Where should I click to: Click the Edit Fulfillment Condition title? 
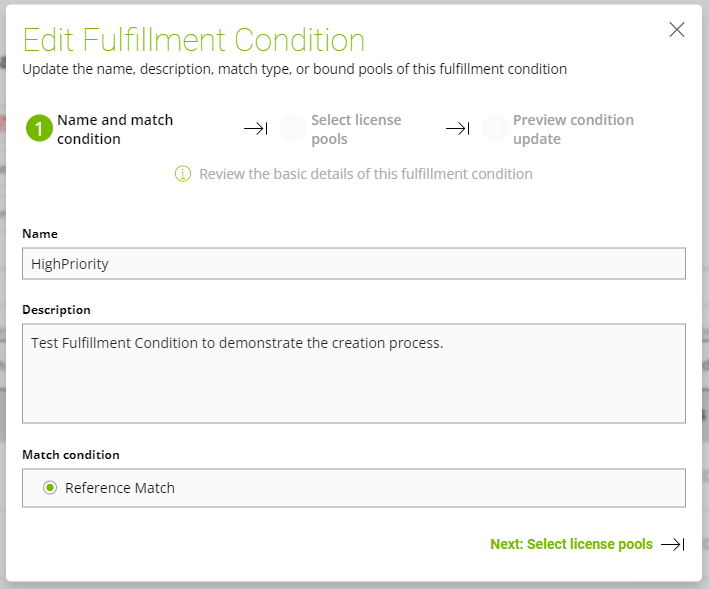pos(193,40)
